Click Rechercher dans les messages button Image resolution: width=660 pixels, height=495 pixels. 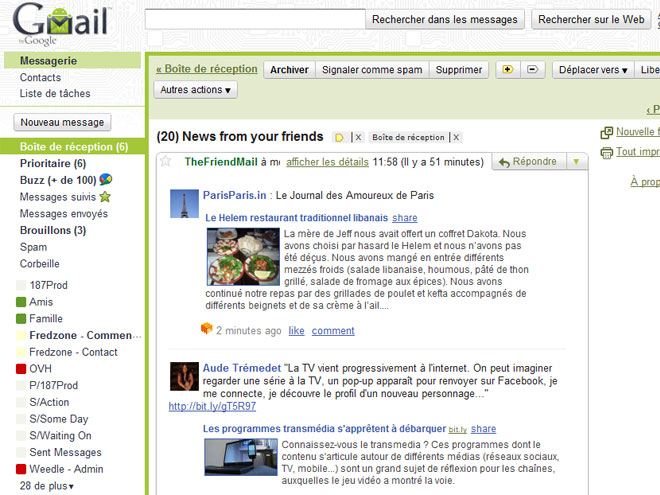pyautogui.click(x=444, y=19)
